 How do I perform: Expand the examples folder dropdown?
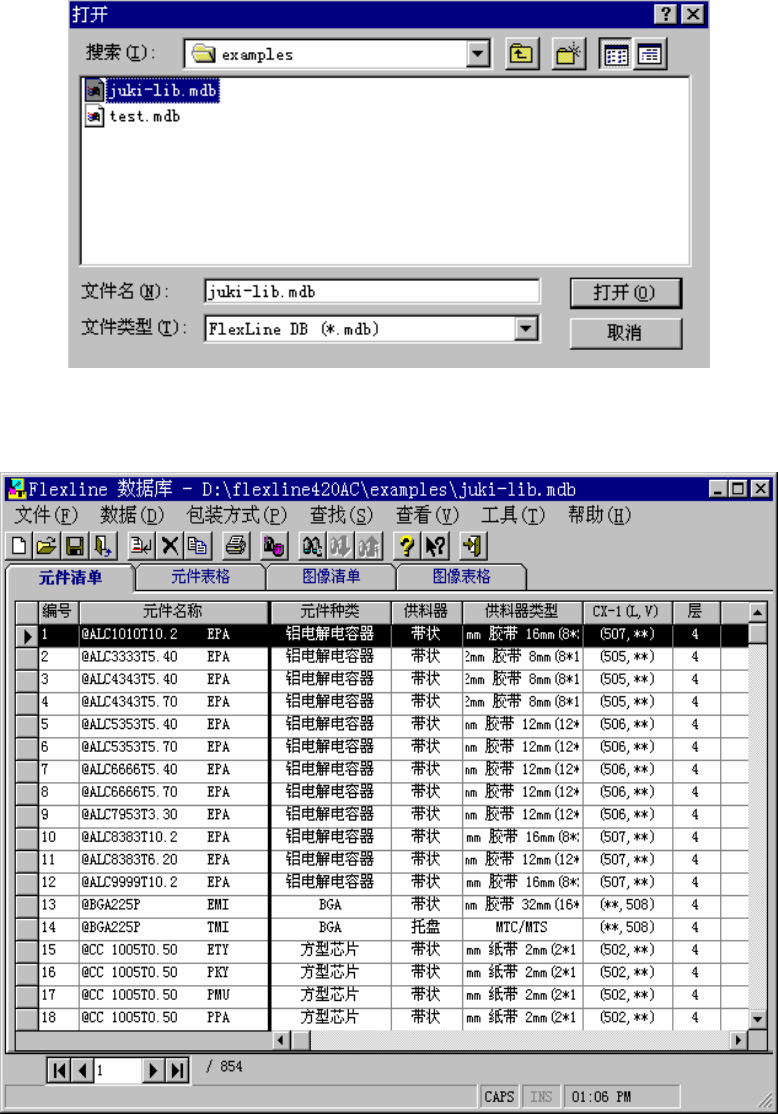[x=478, y=54]
